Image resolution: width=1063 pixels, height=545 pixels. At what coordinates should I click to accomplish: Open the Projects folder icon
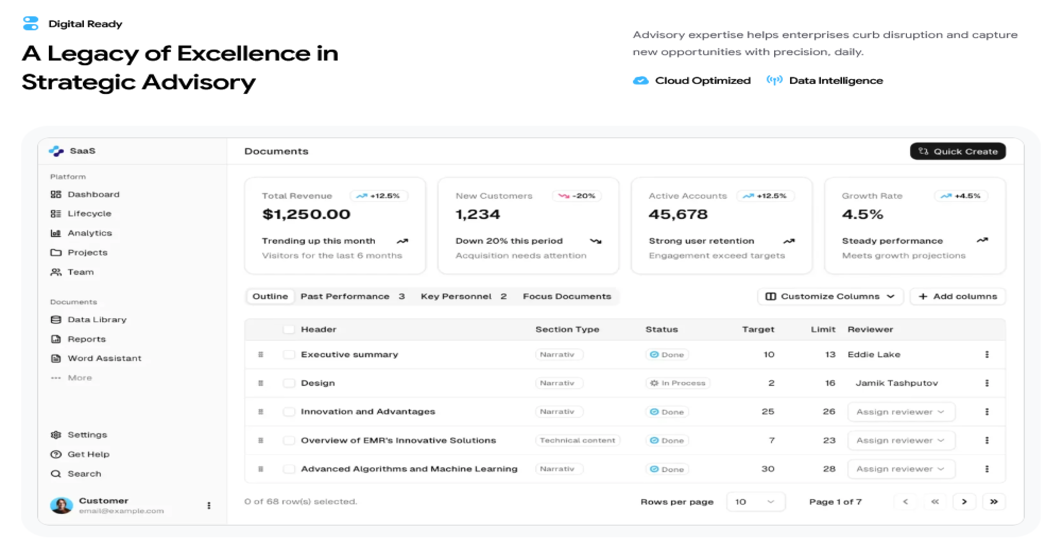[x=56, y=253]
